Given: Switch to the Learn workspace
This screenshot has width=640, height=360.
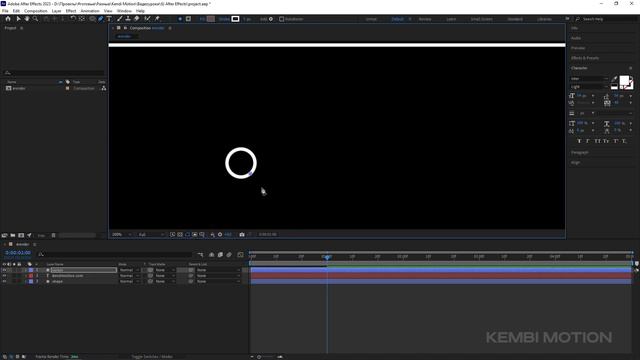Looking at the screenshot, I should pos(451,19).
